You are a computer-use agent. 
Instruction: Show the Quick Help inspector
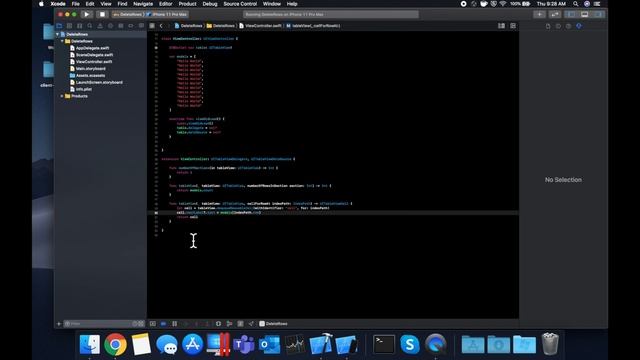tap(568, 26)
